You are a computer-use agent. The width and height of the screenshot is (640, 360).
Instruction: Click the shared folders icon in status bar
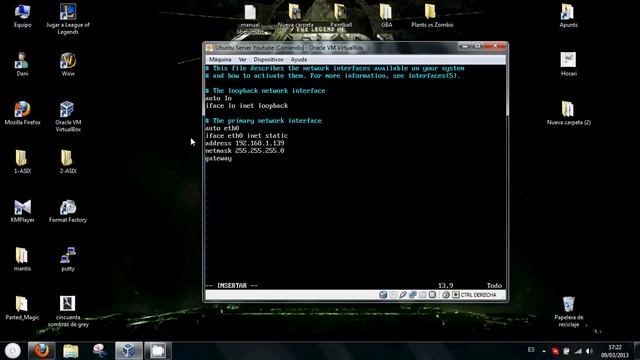point(422,295)
